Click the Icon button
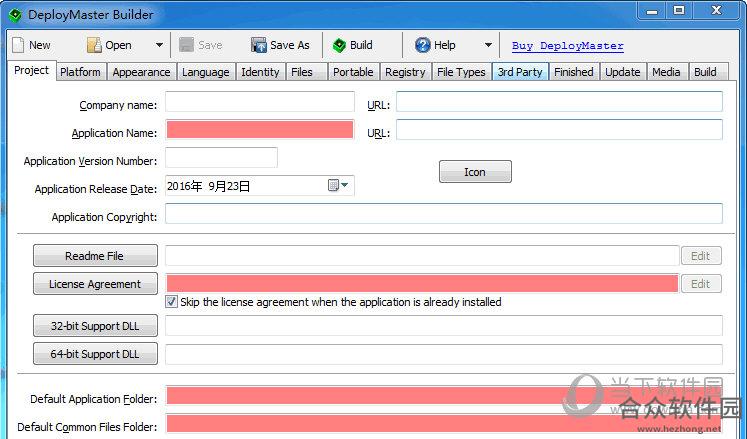747x439 pixels. click(475, 172)
